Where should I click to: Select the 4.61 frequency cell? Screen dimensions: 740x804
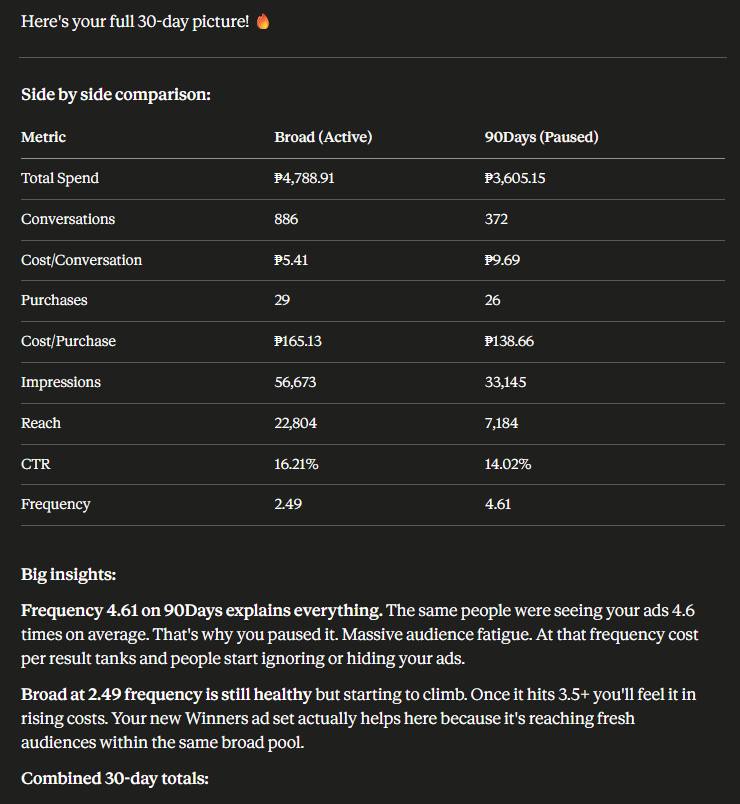click(498, 504)
